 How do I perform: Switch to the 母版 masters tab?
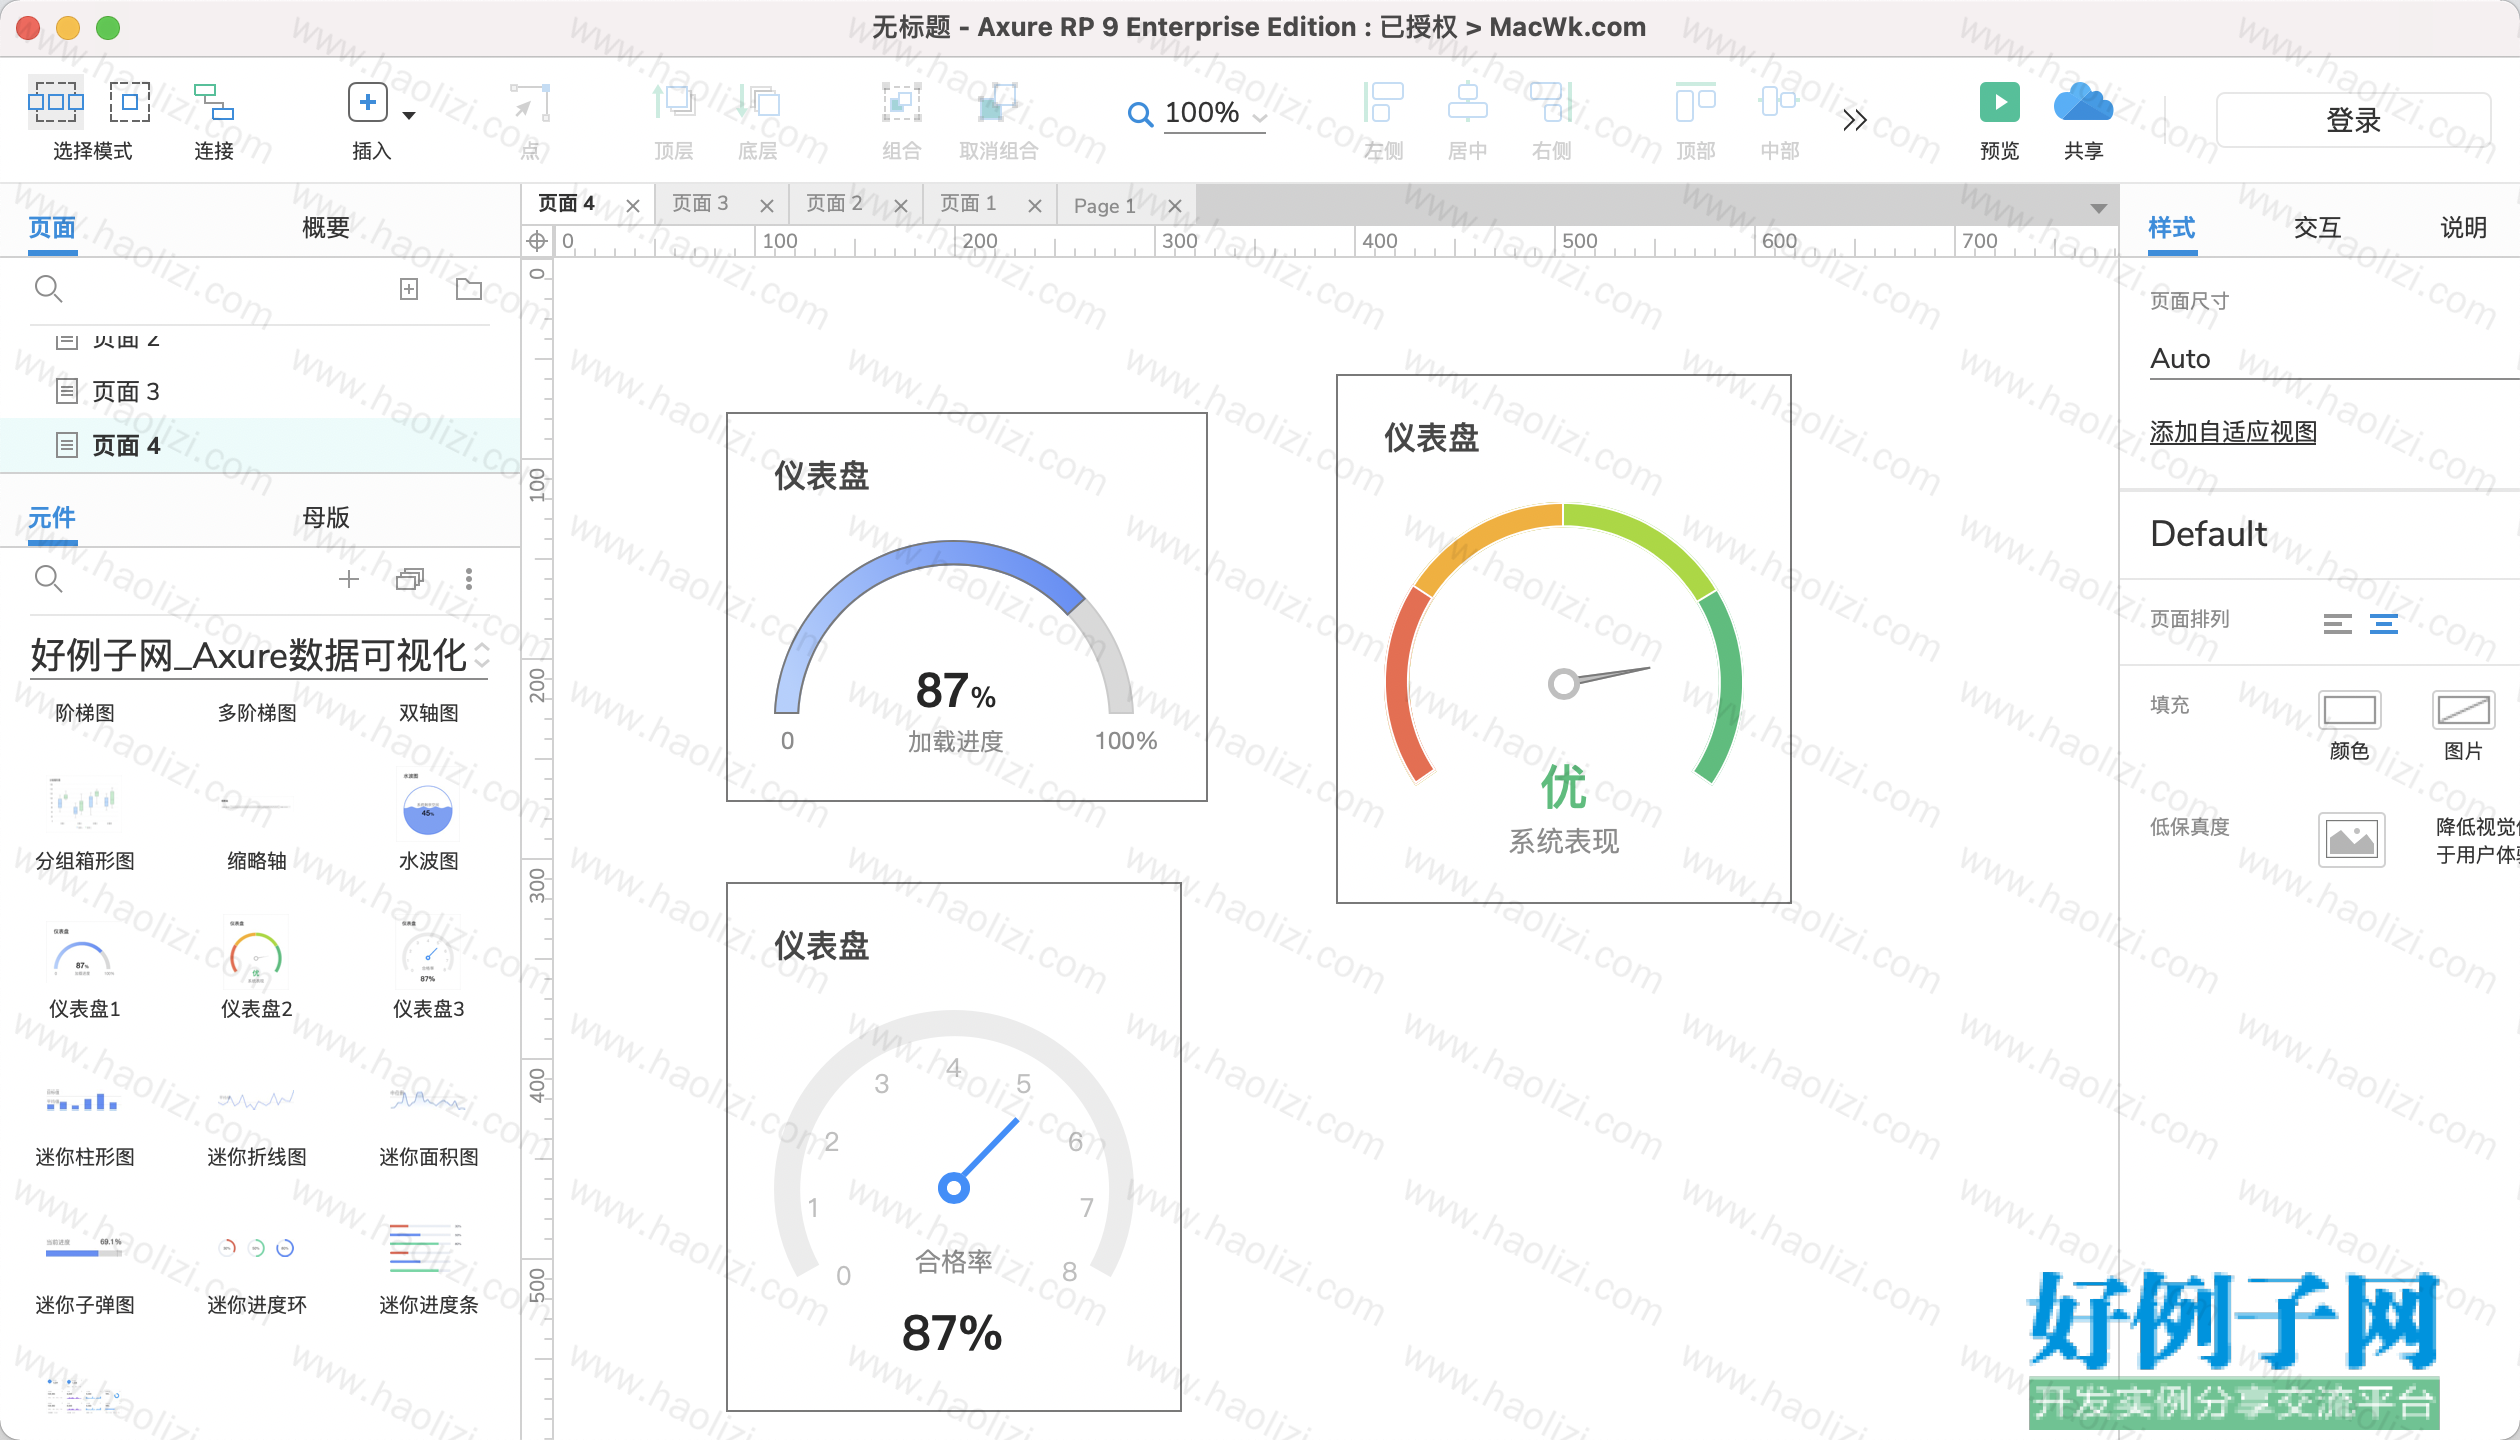(x=326, y=518)
